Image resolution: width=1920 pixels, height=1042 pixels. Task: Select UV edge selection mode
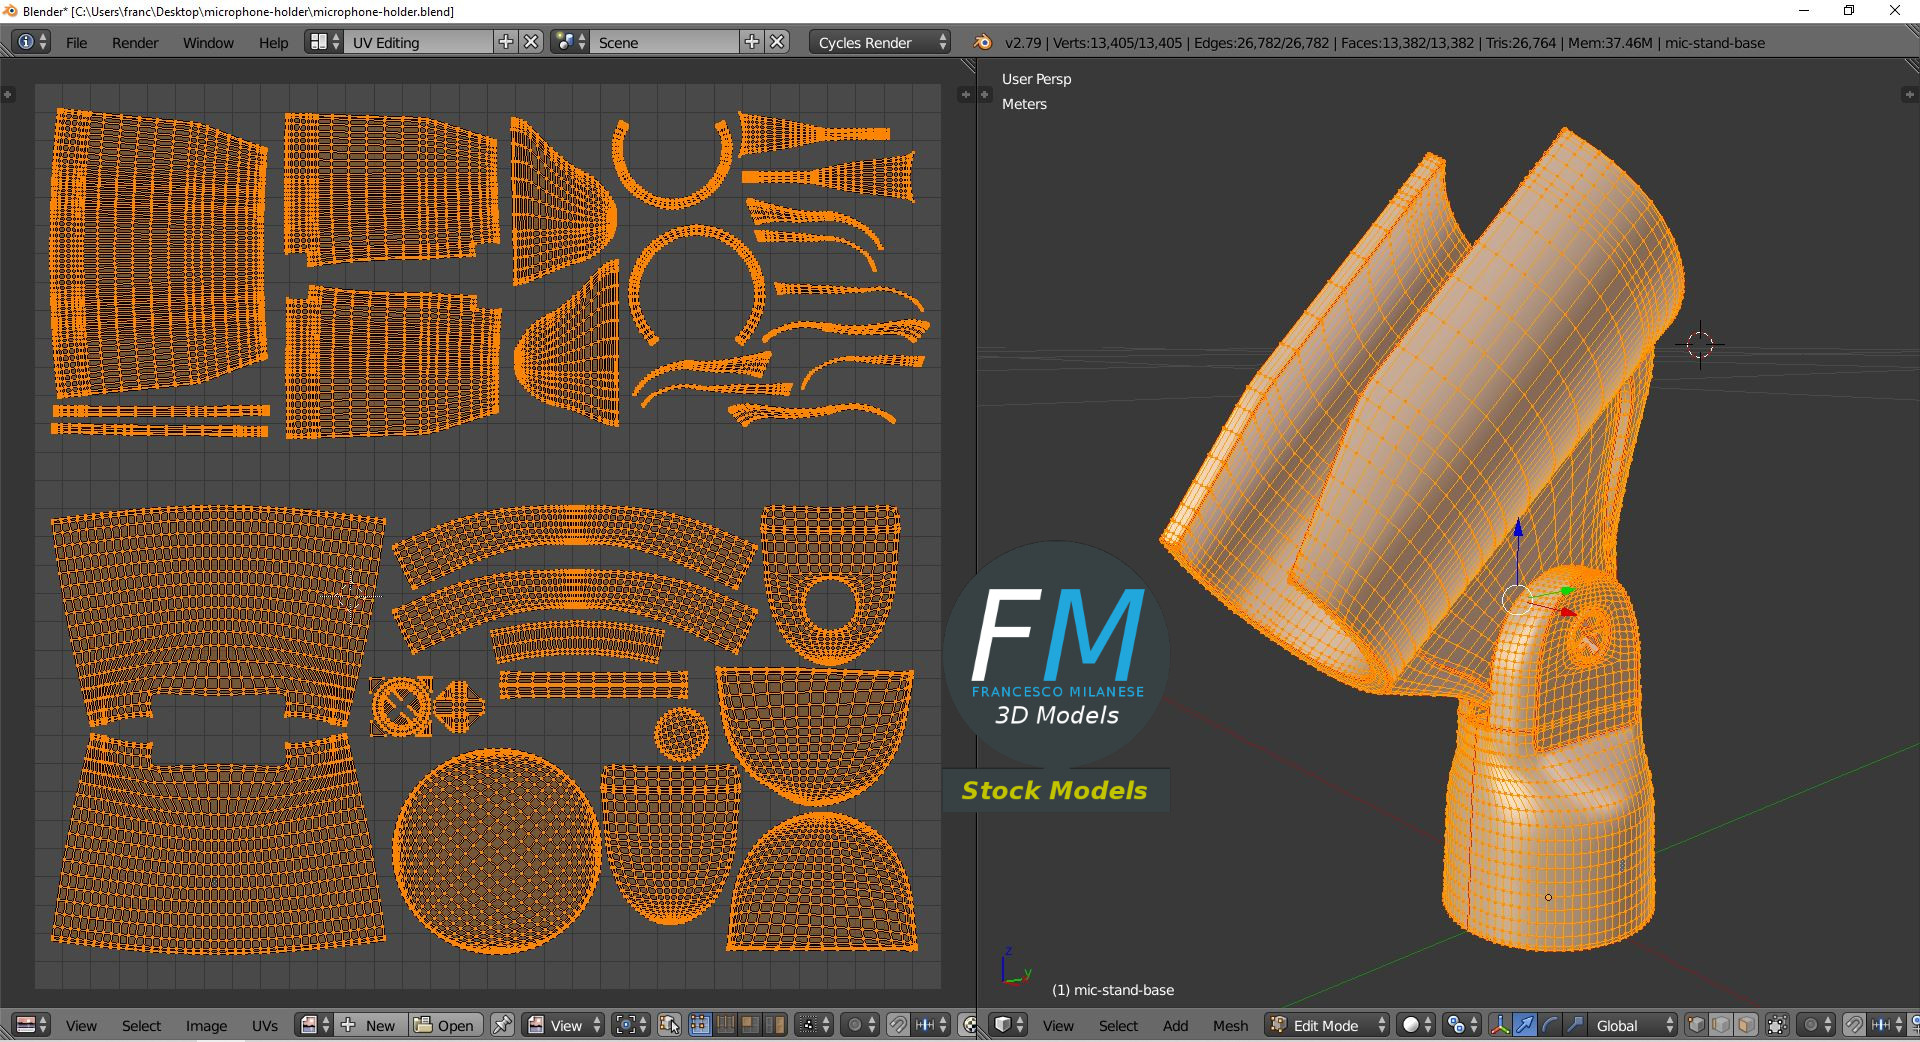coord(725,1025)
